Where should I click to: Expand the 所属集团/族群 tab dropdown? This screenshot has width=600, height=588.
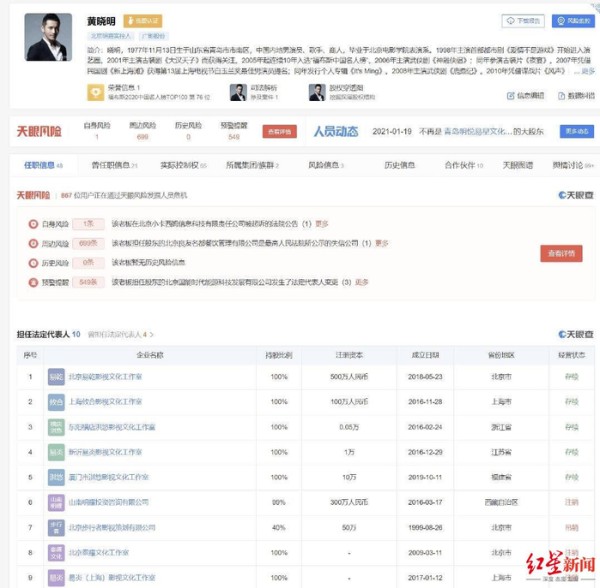tap(252, 164)
